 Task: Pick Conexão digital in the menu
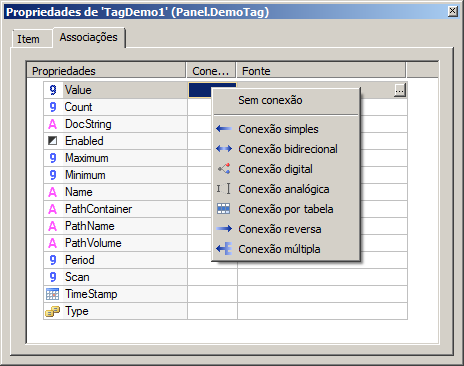pyautogui.click(x=286, y=169)
